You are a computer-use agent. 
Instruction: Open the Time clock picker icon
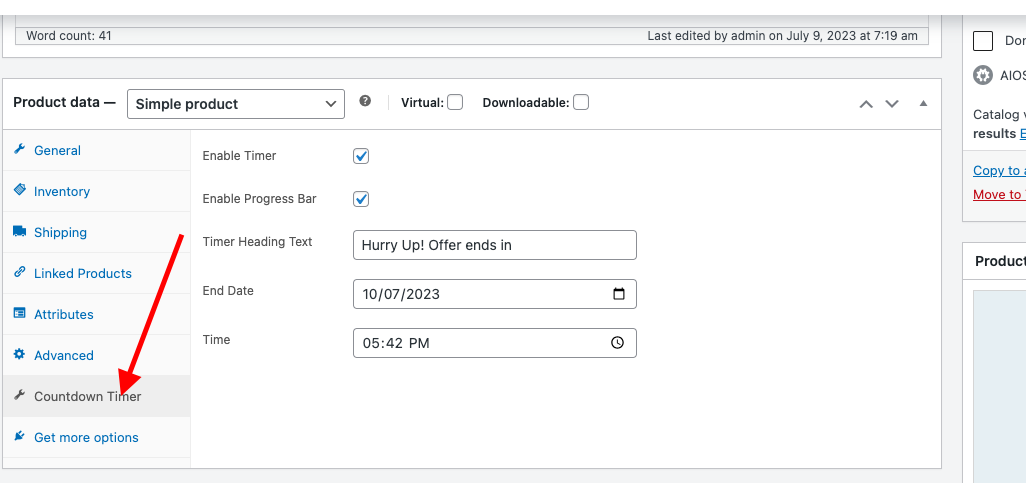(x=617, y=342)
